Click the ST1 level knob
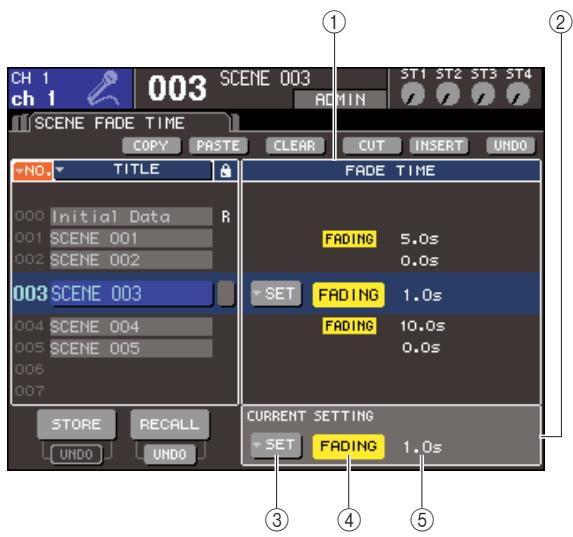The image size is (573, 537). (413, 94)
